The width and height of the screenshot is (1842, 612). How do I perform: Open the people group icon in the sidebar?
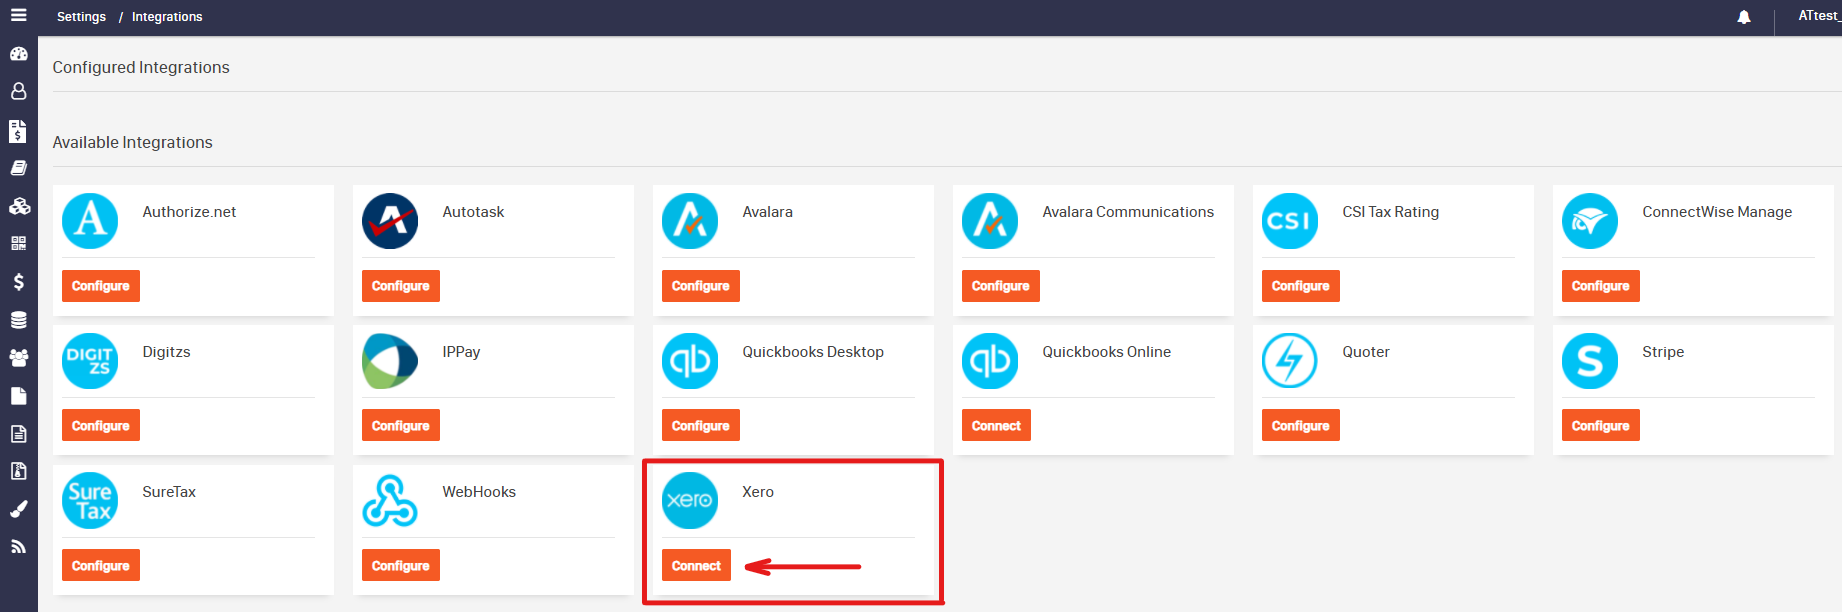click(18, 357)
